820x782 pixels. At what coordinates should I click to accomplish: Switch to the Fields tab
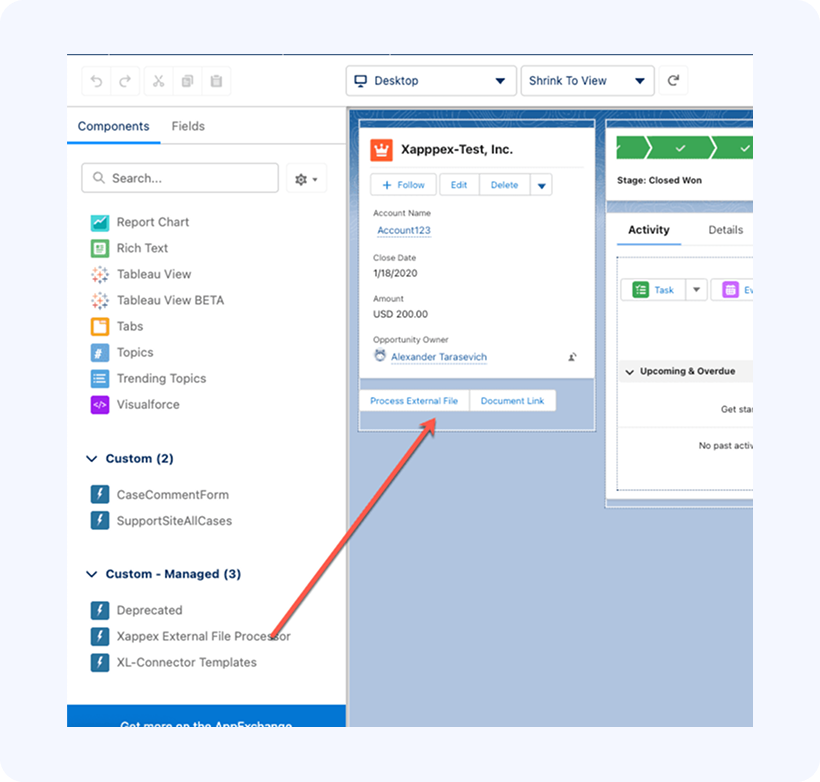188,126
